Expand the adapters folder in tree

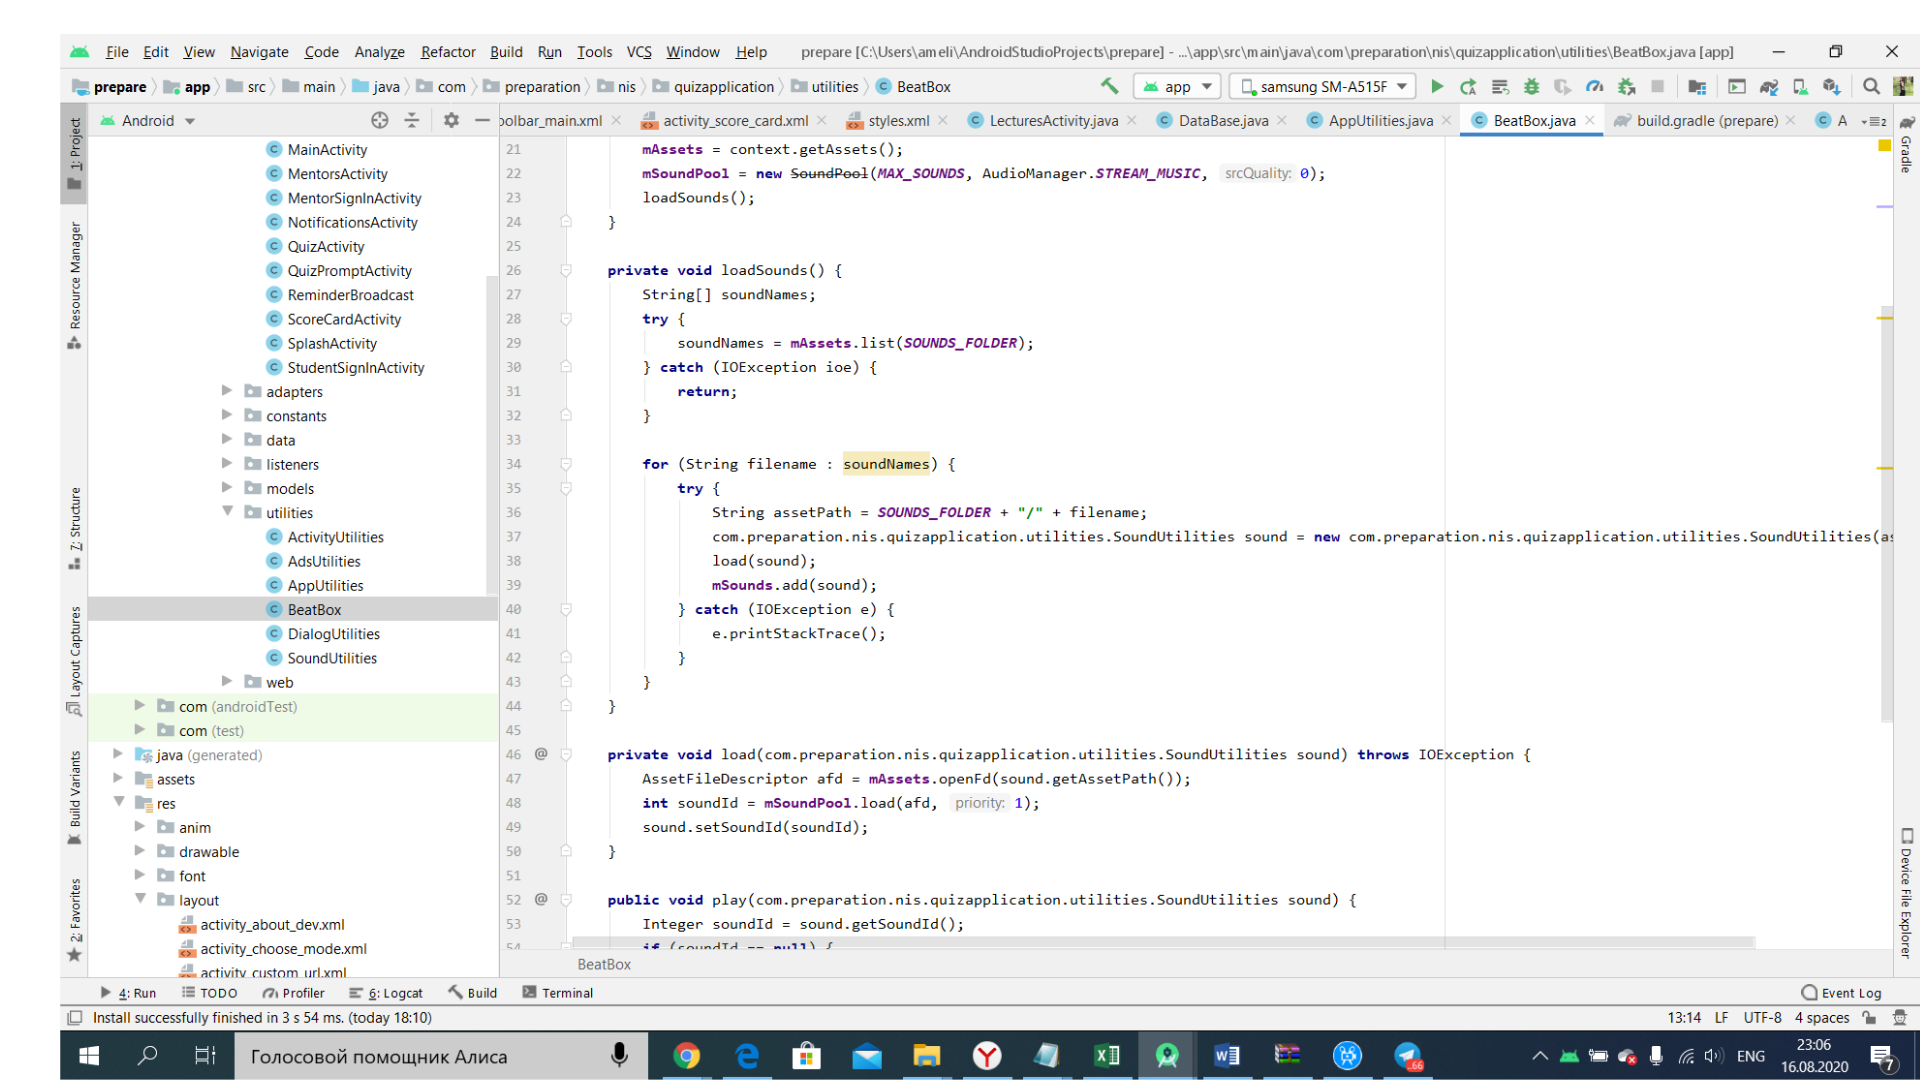227,391
